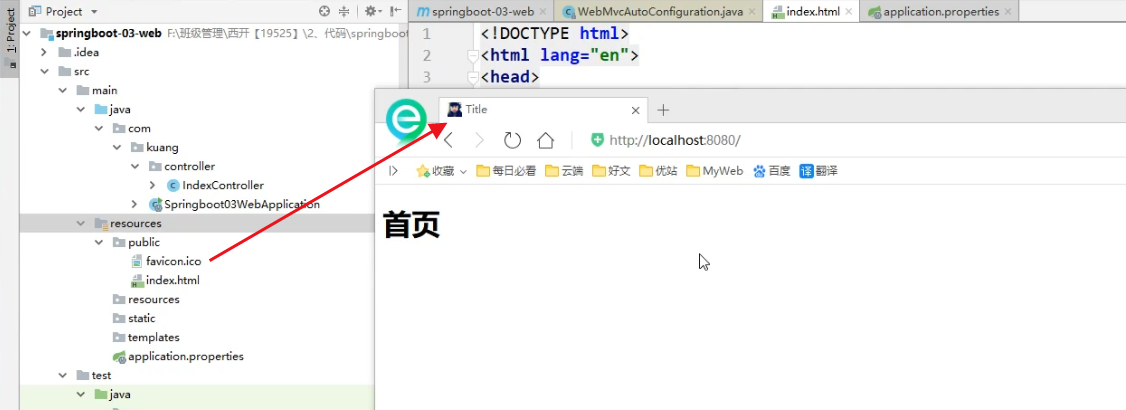
Task: Open a new browser tab
Action: 664,110
